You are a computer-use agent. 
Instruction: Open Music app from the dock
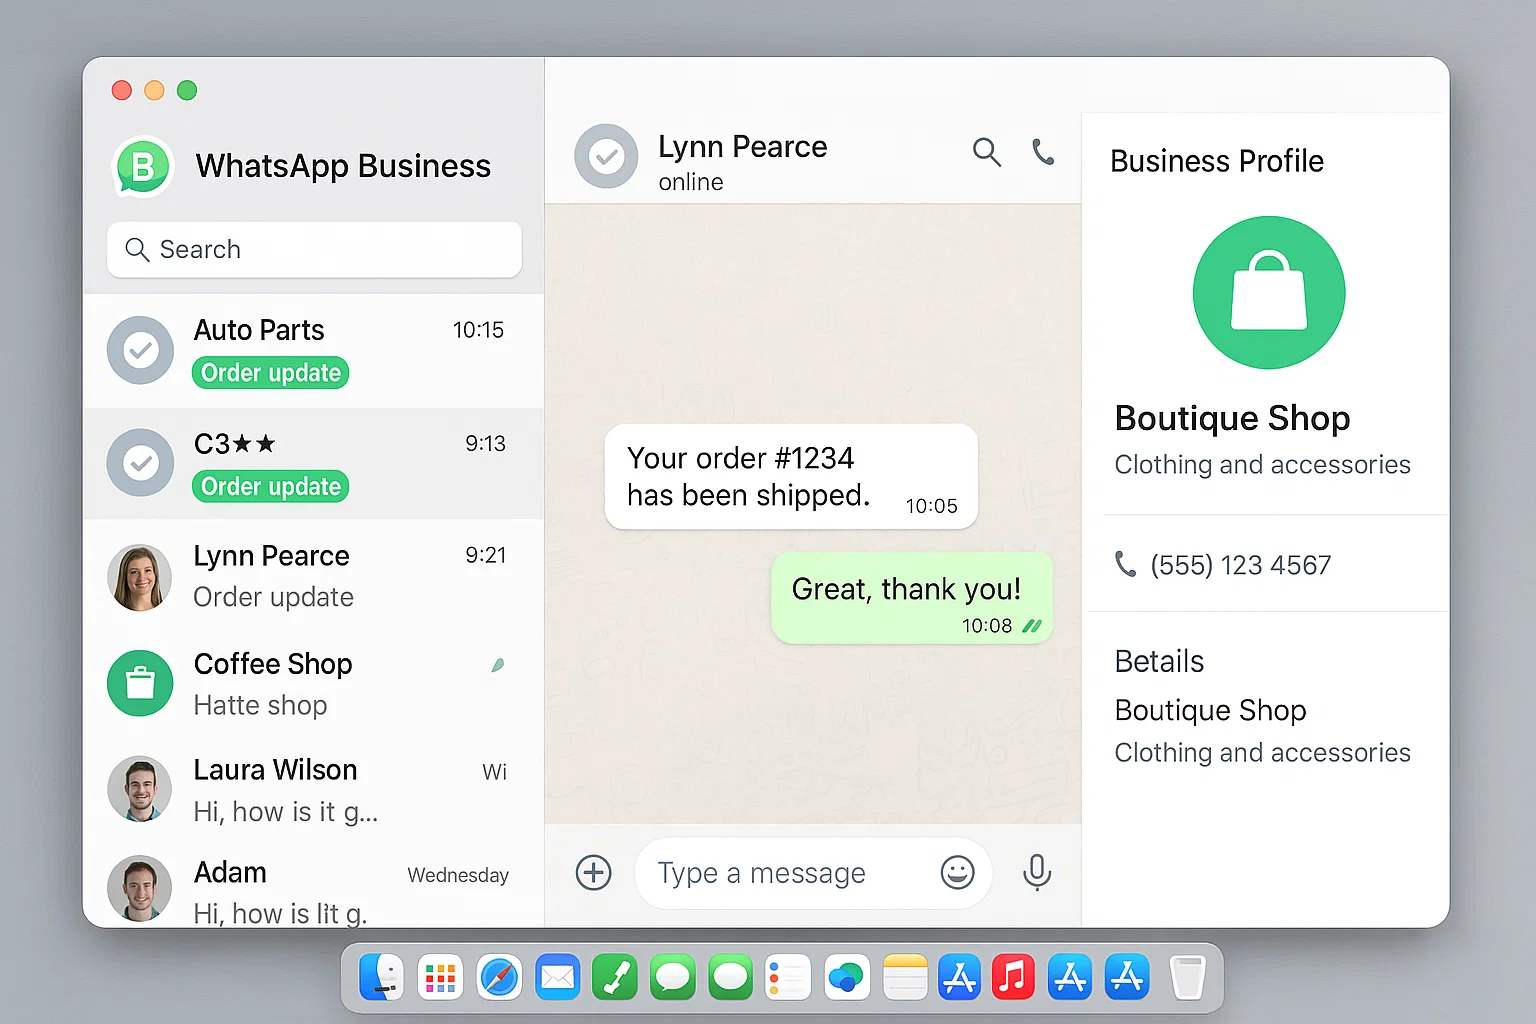pyautogui.click(x=1012, y=977)
